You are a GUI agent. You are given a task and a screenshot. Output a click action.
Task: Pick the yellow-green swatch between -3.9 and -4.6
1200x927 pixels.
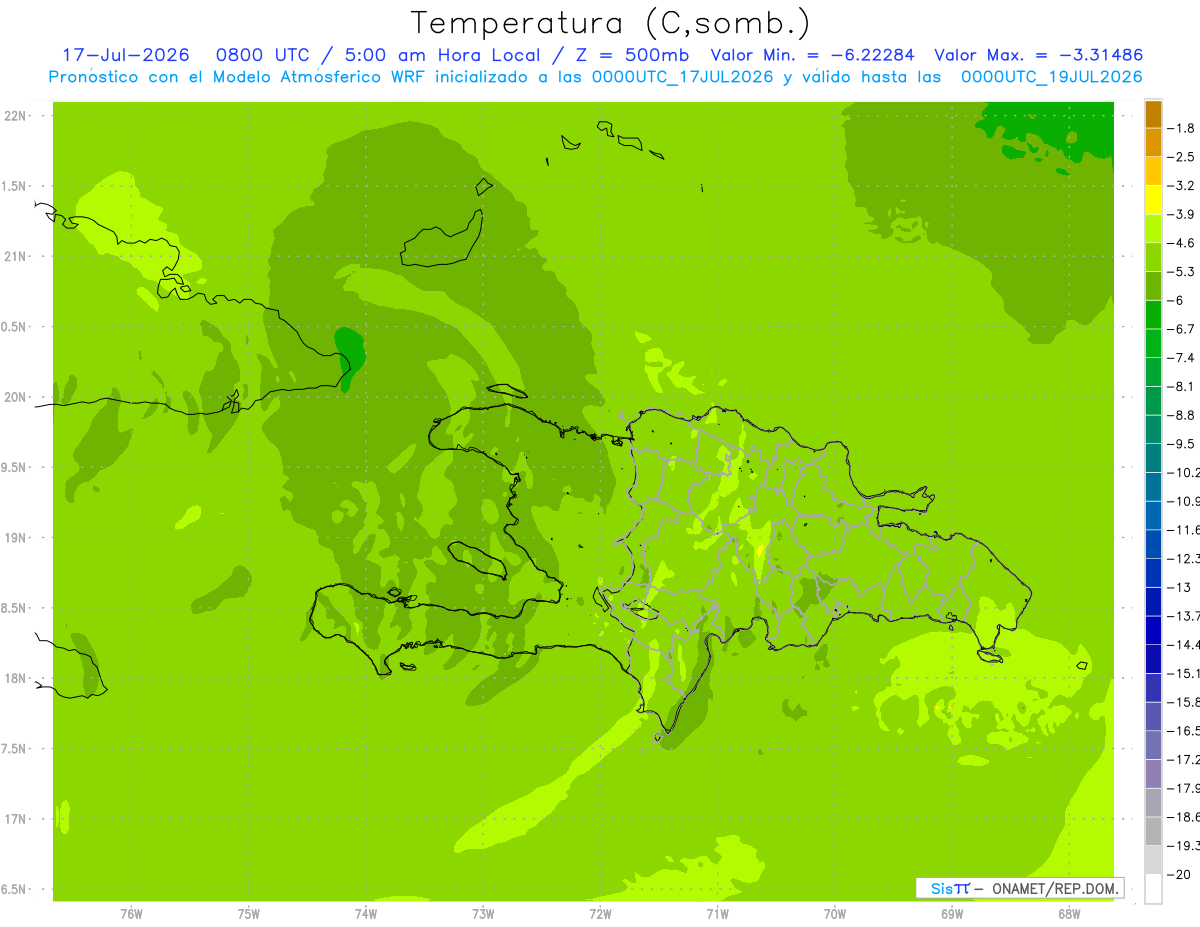pyautogui.click(x=1153, y=229)
